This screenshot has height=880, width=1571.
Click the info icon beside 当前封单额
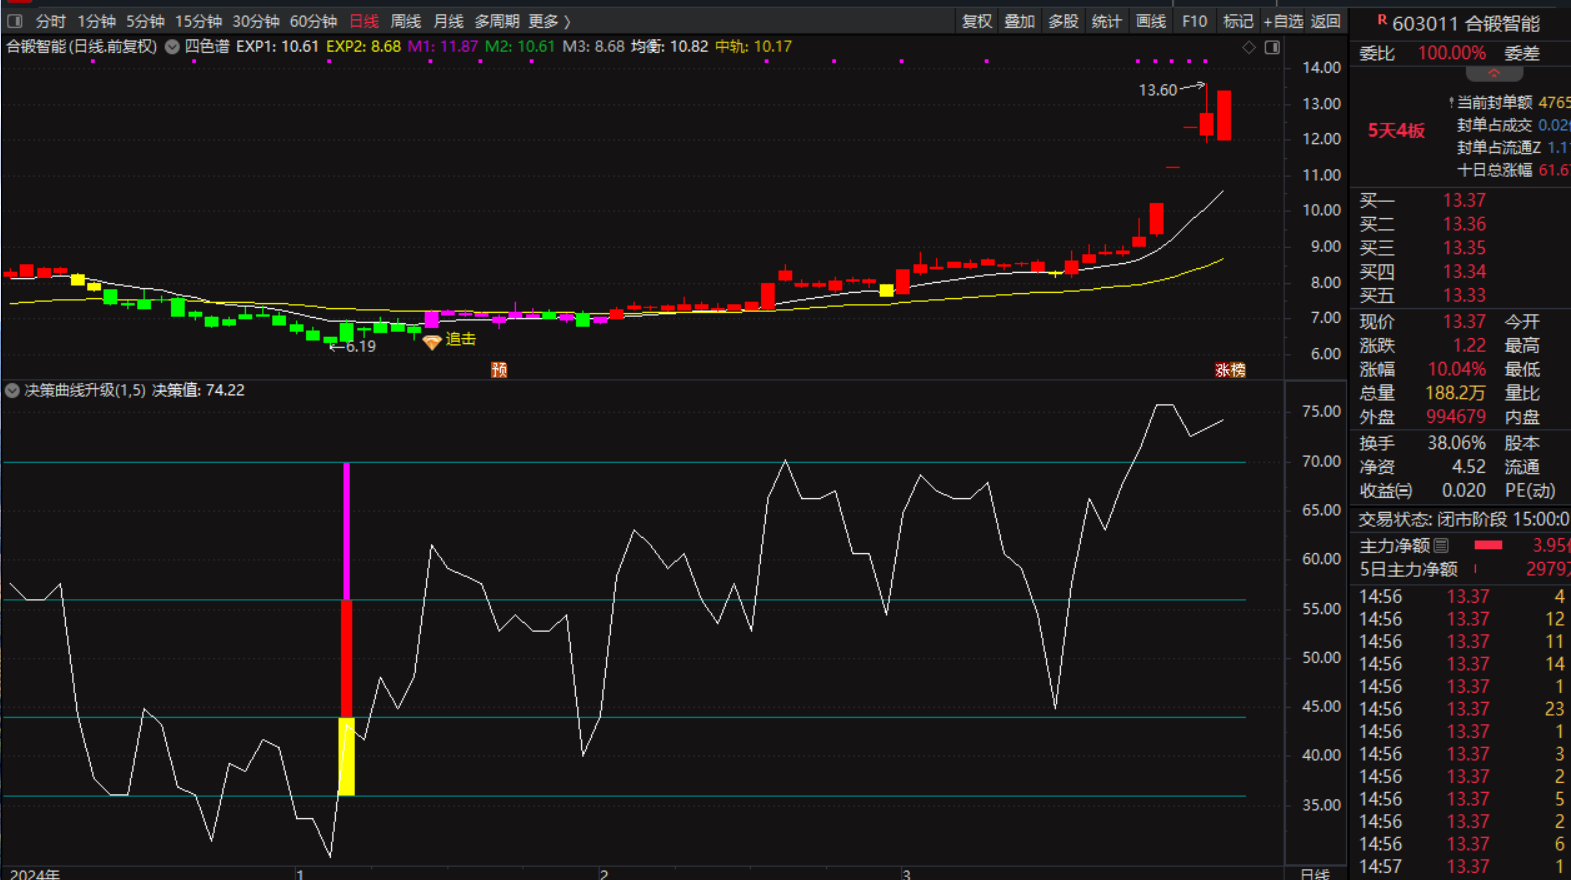coord(1451,103)
